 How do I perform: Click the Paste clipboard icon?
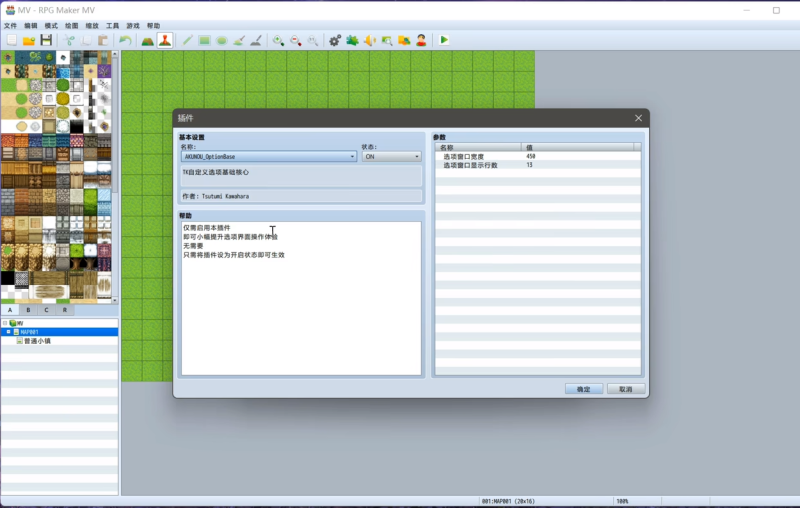point(103,40)
